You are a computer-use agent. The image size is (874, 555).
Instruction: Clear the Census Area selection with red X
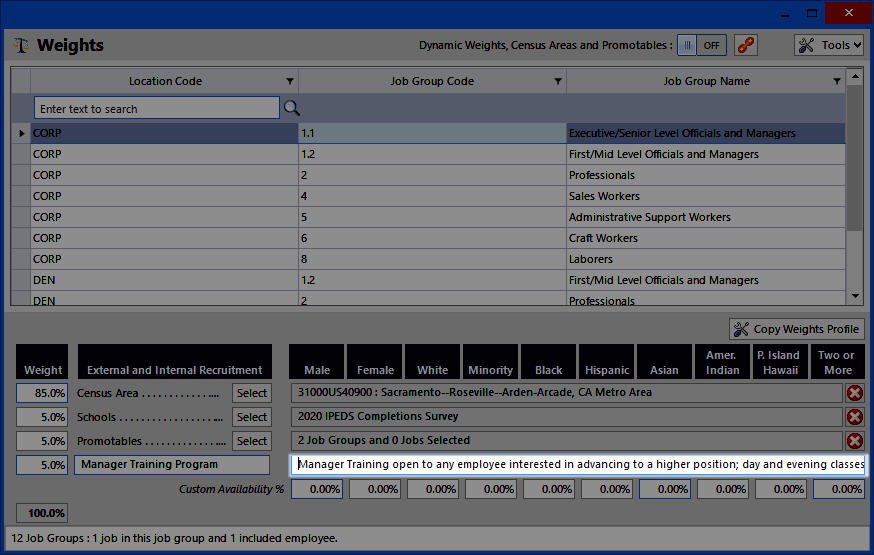click(x=855, y=393)
